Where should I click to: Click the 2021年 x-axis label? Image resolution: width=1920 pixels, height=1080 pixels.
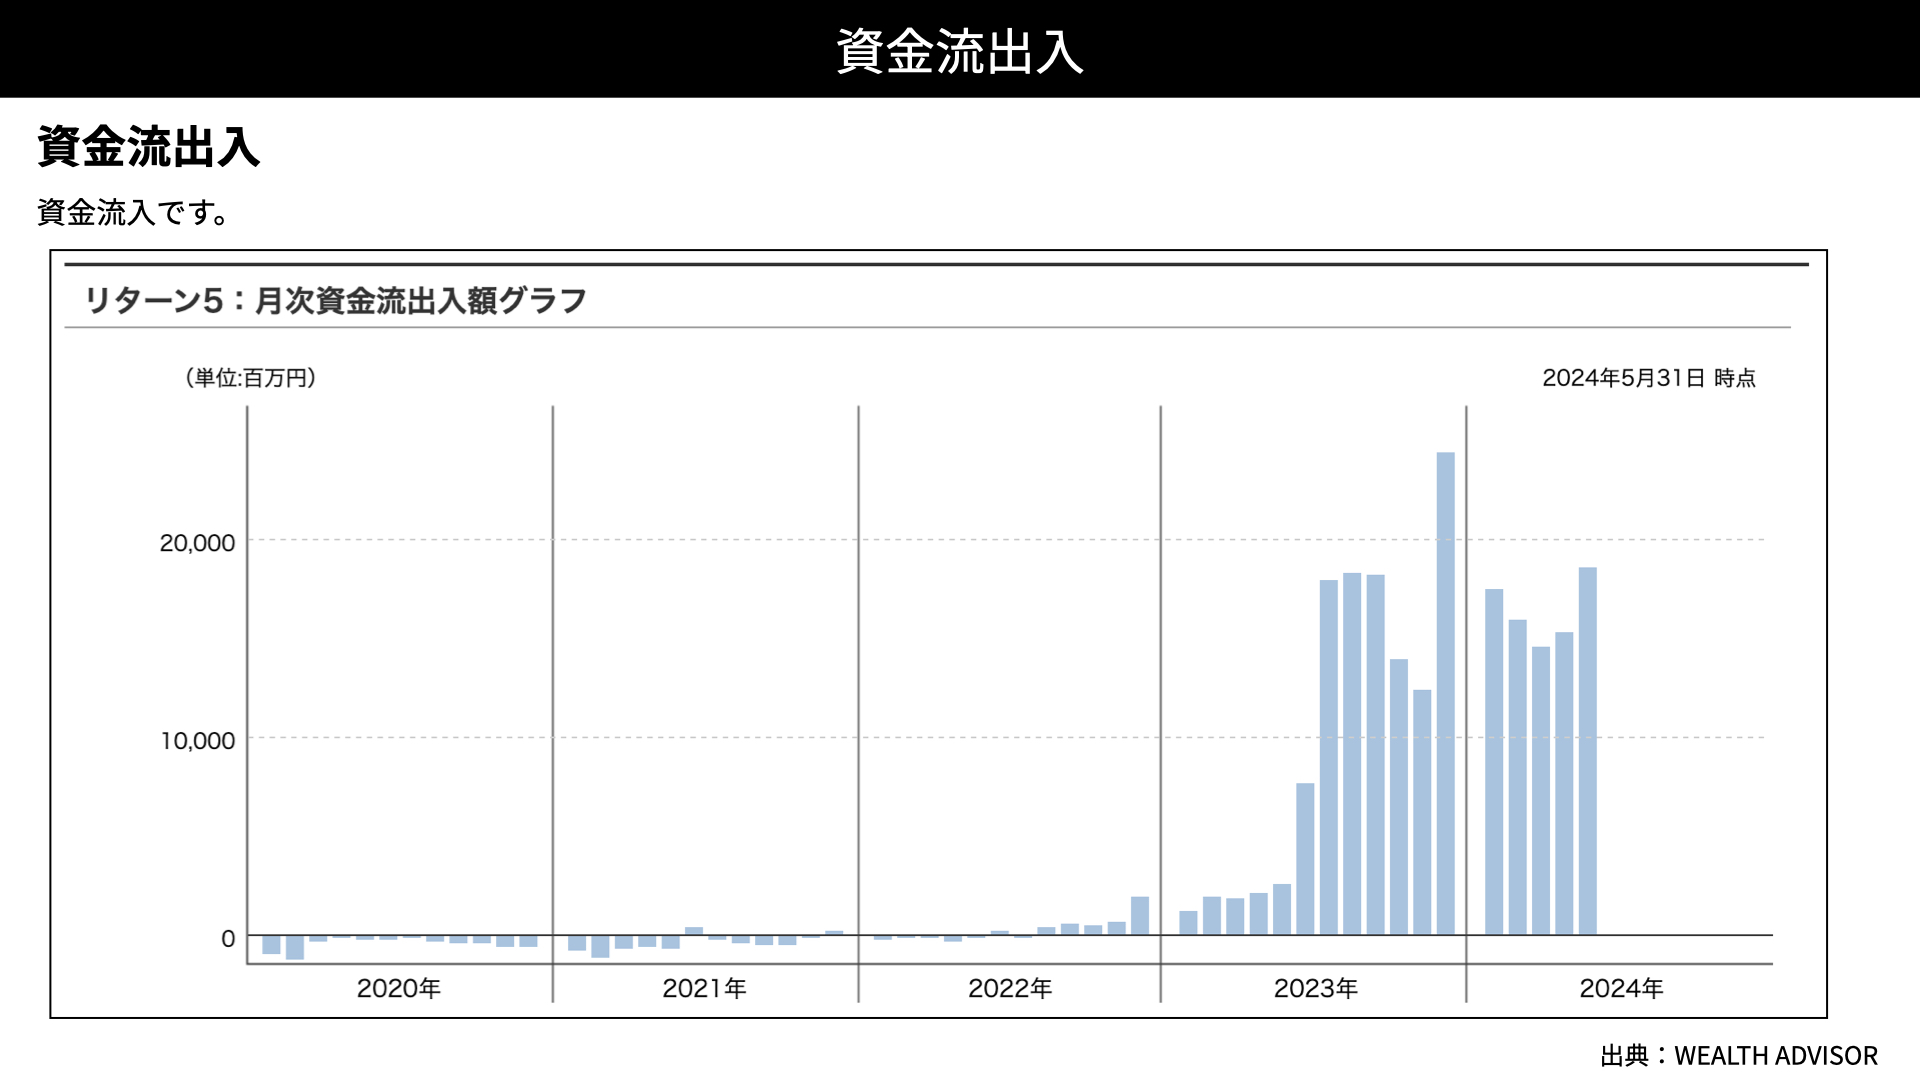704,988
